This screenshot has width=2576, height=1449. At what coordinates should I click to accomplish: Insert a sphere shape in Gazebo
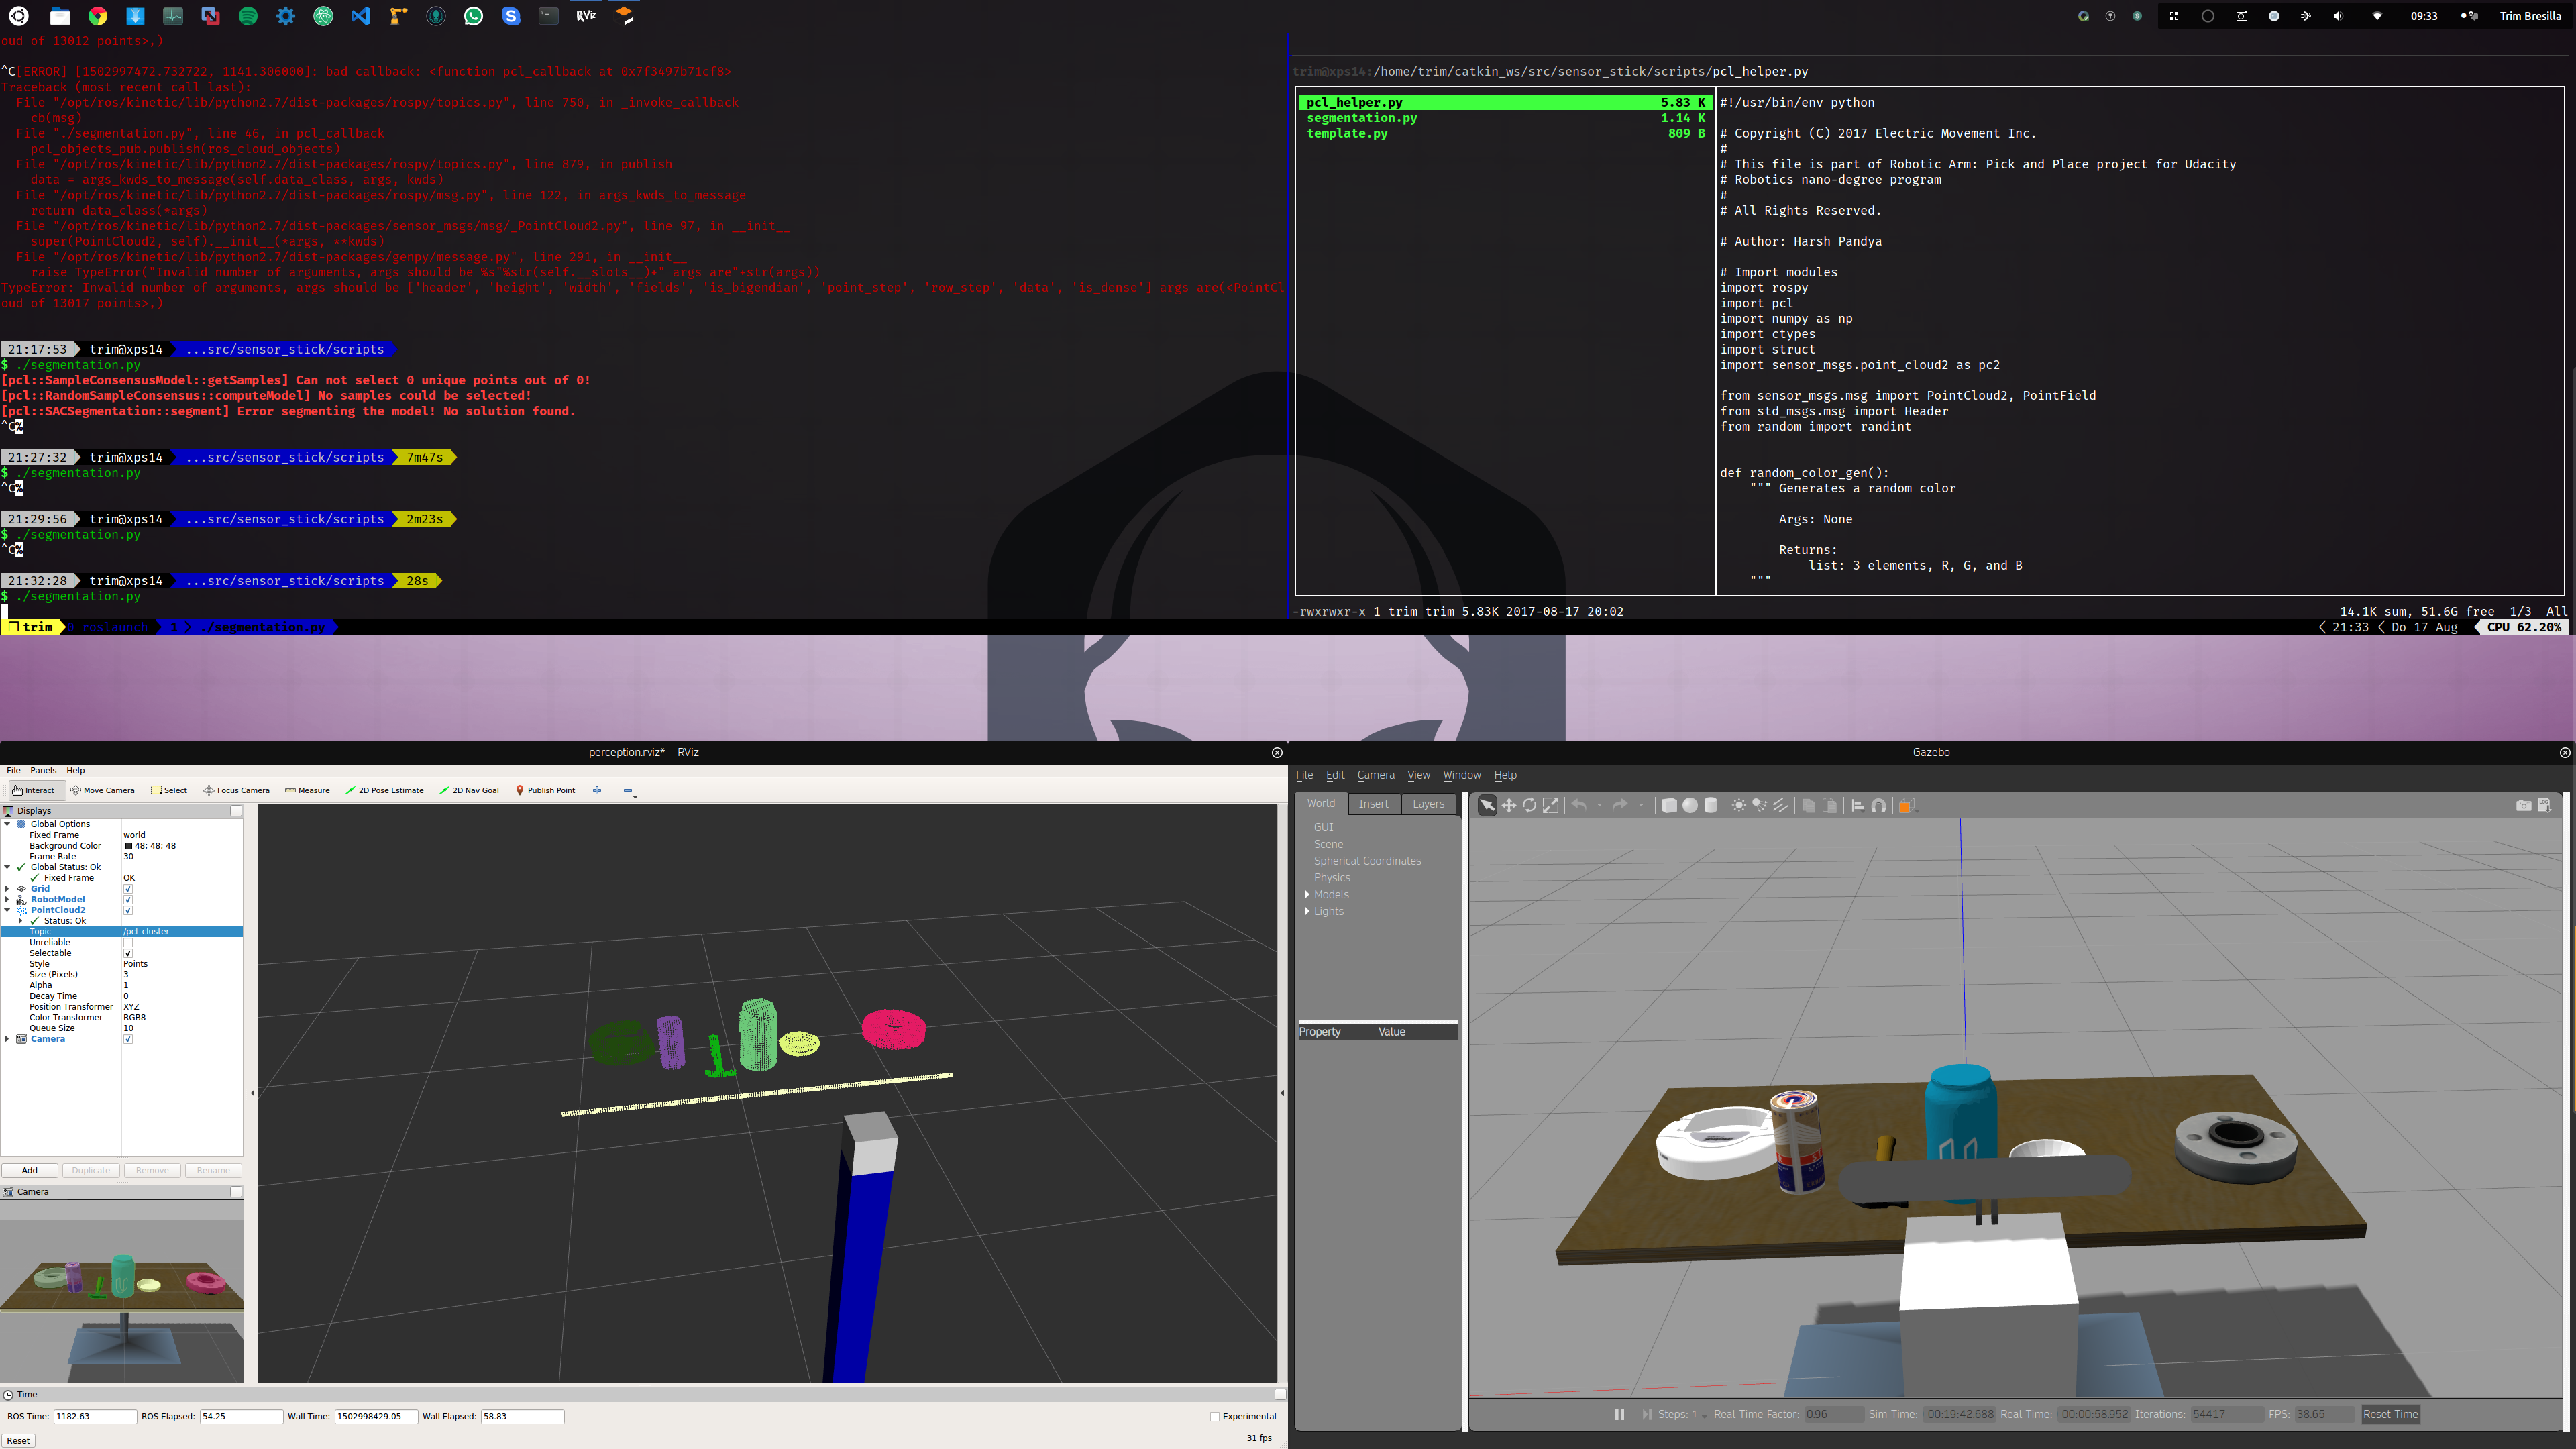[x=1690, y=805]
